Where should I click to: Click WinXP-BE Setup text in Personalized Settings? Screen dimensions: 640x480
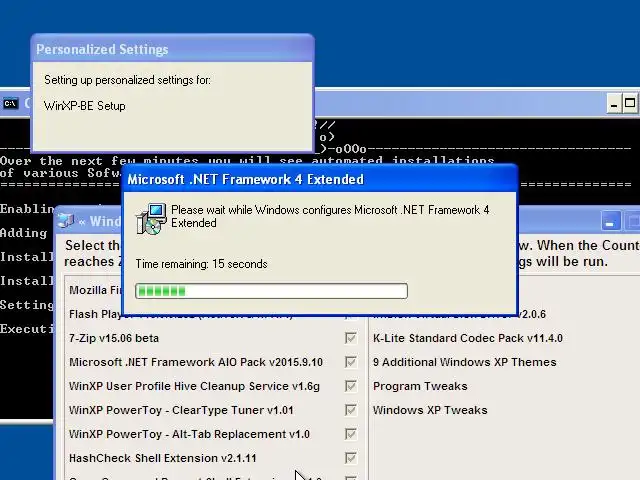click(x=84, y=106)
